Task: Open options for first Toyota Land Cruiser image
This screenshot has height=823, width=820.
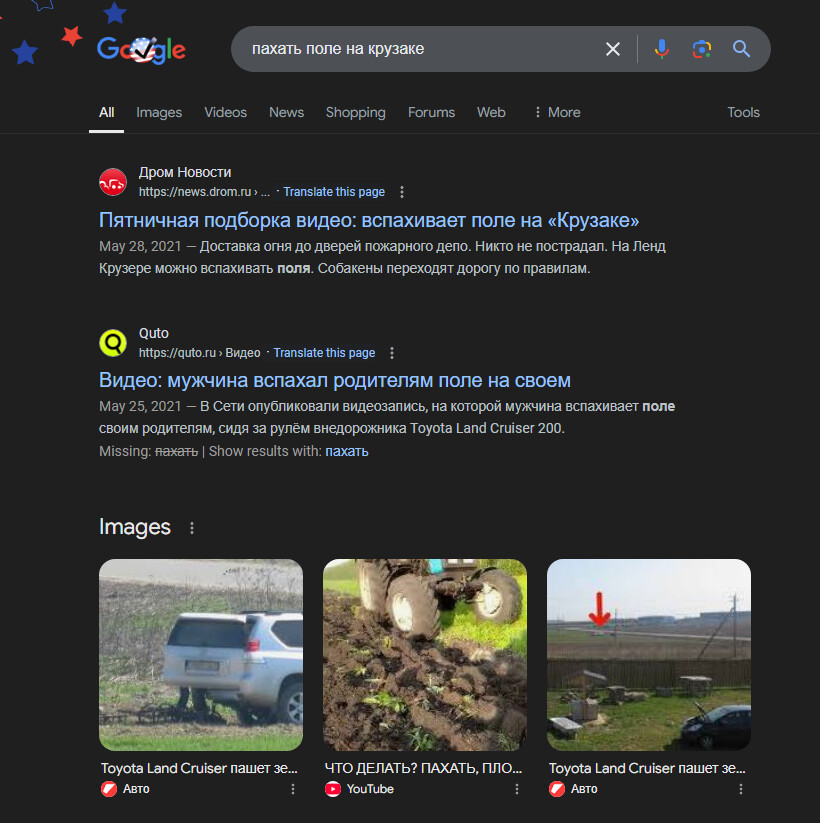Action: [293, 789]
